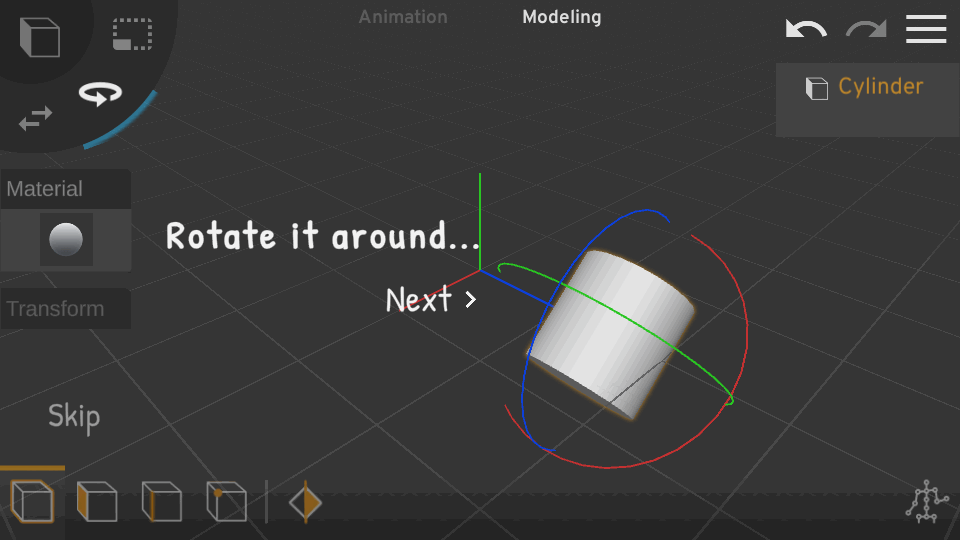
Task: Click the grey material sphere swatch
Action: click(x=66, y=240)
